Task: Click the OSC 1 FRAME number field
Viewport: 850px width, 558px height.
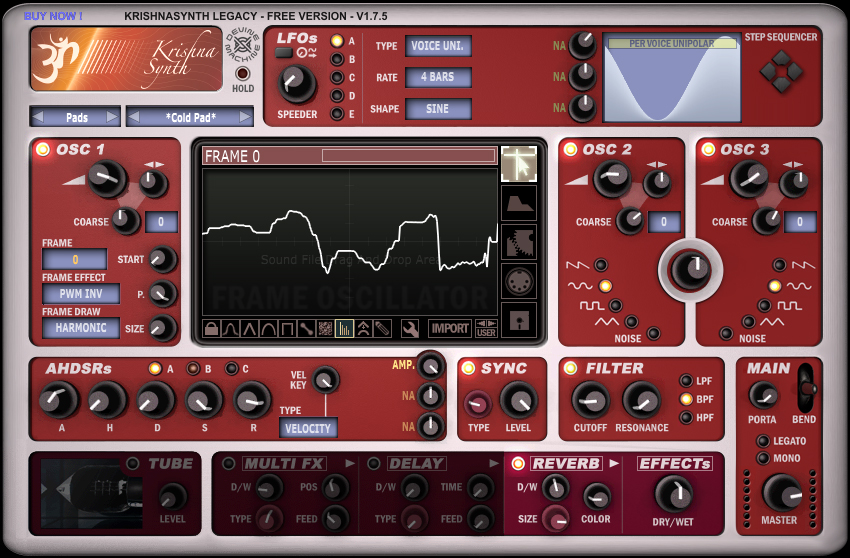Action: tap(75, 259)
